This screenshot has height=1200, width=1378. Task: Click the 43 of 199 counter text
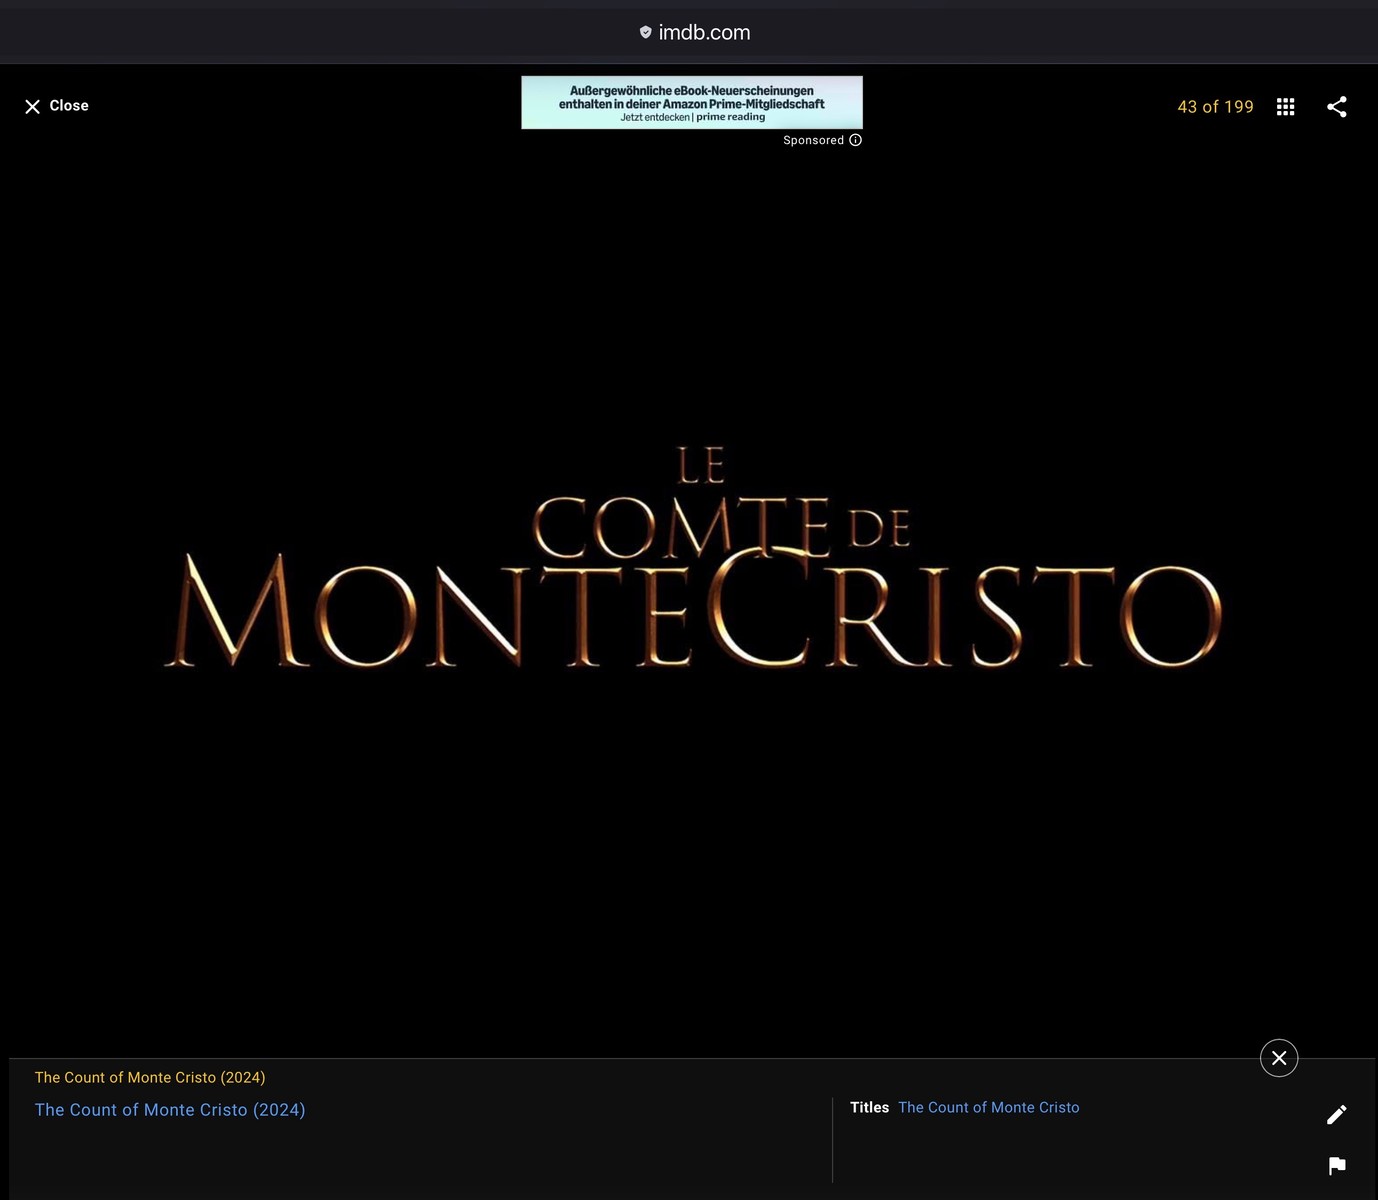[1215, 107]
